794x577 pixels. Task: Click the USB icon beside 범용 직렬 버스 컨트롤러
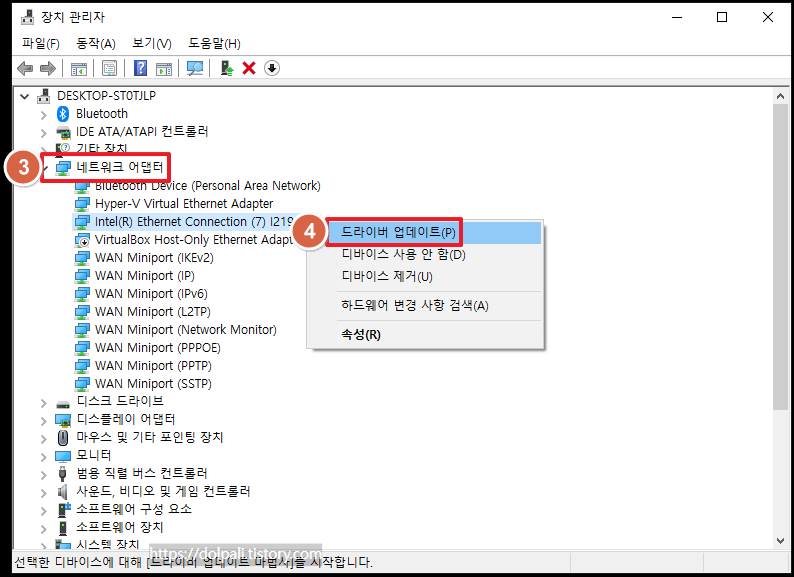click(x=63, y=474)
